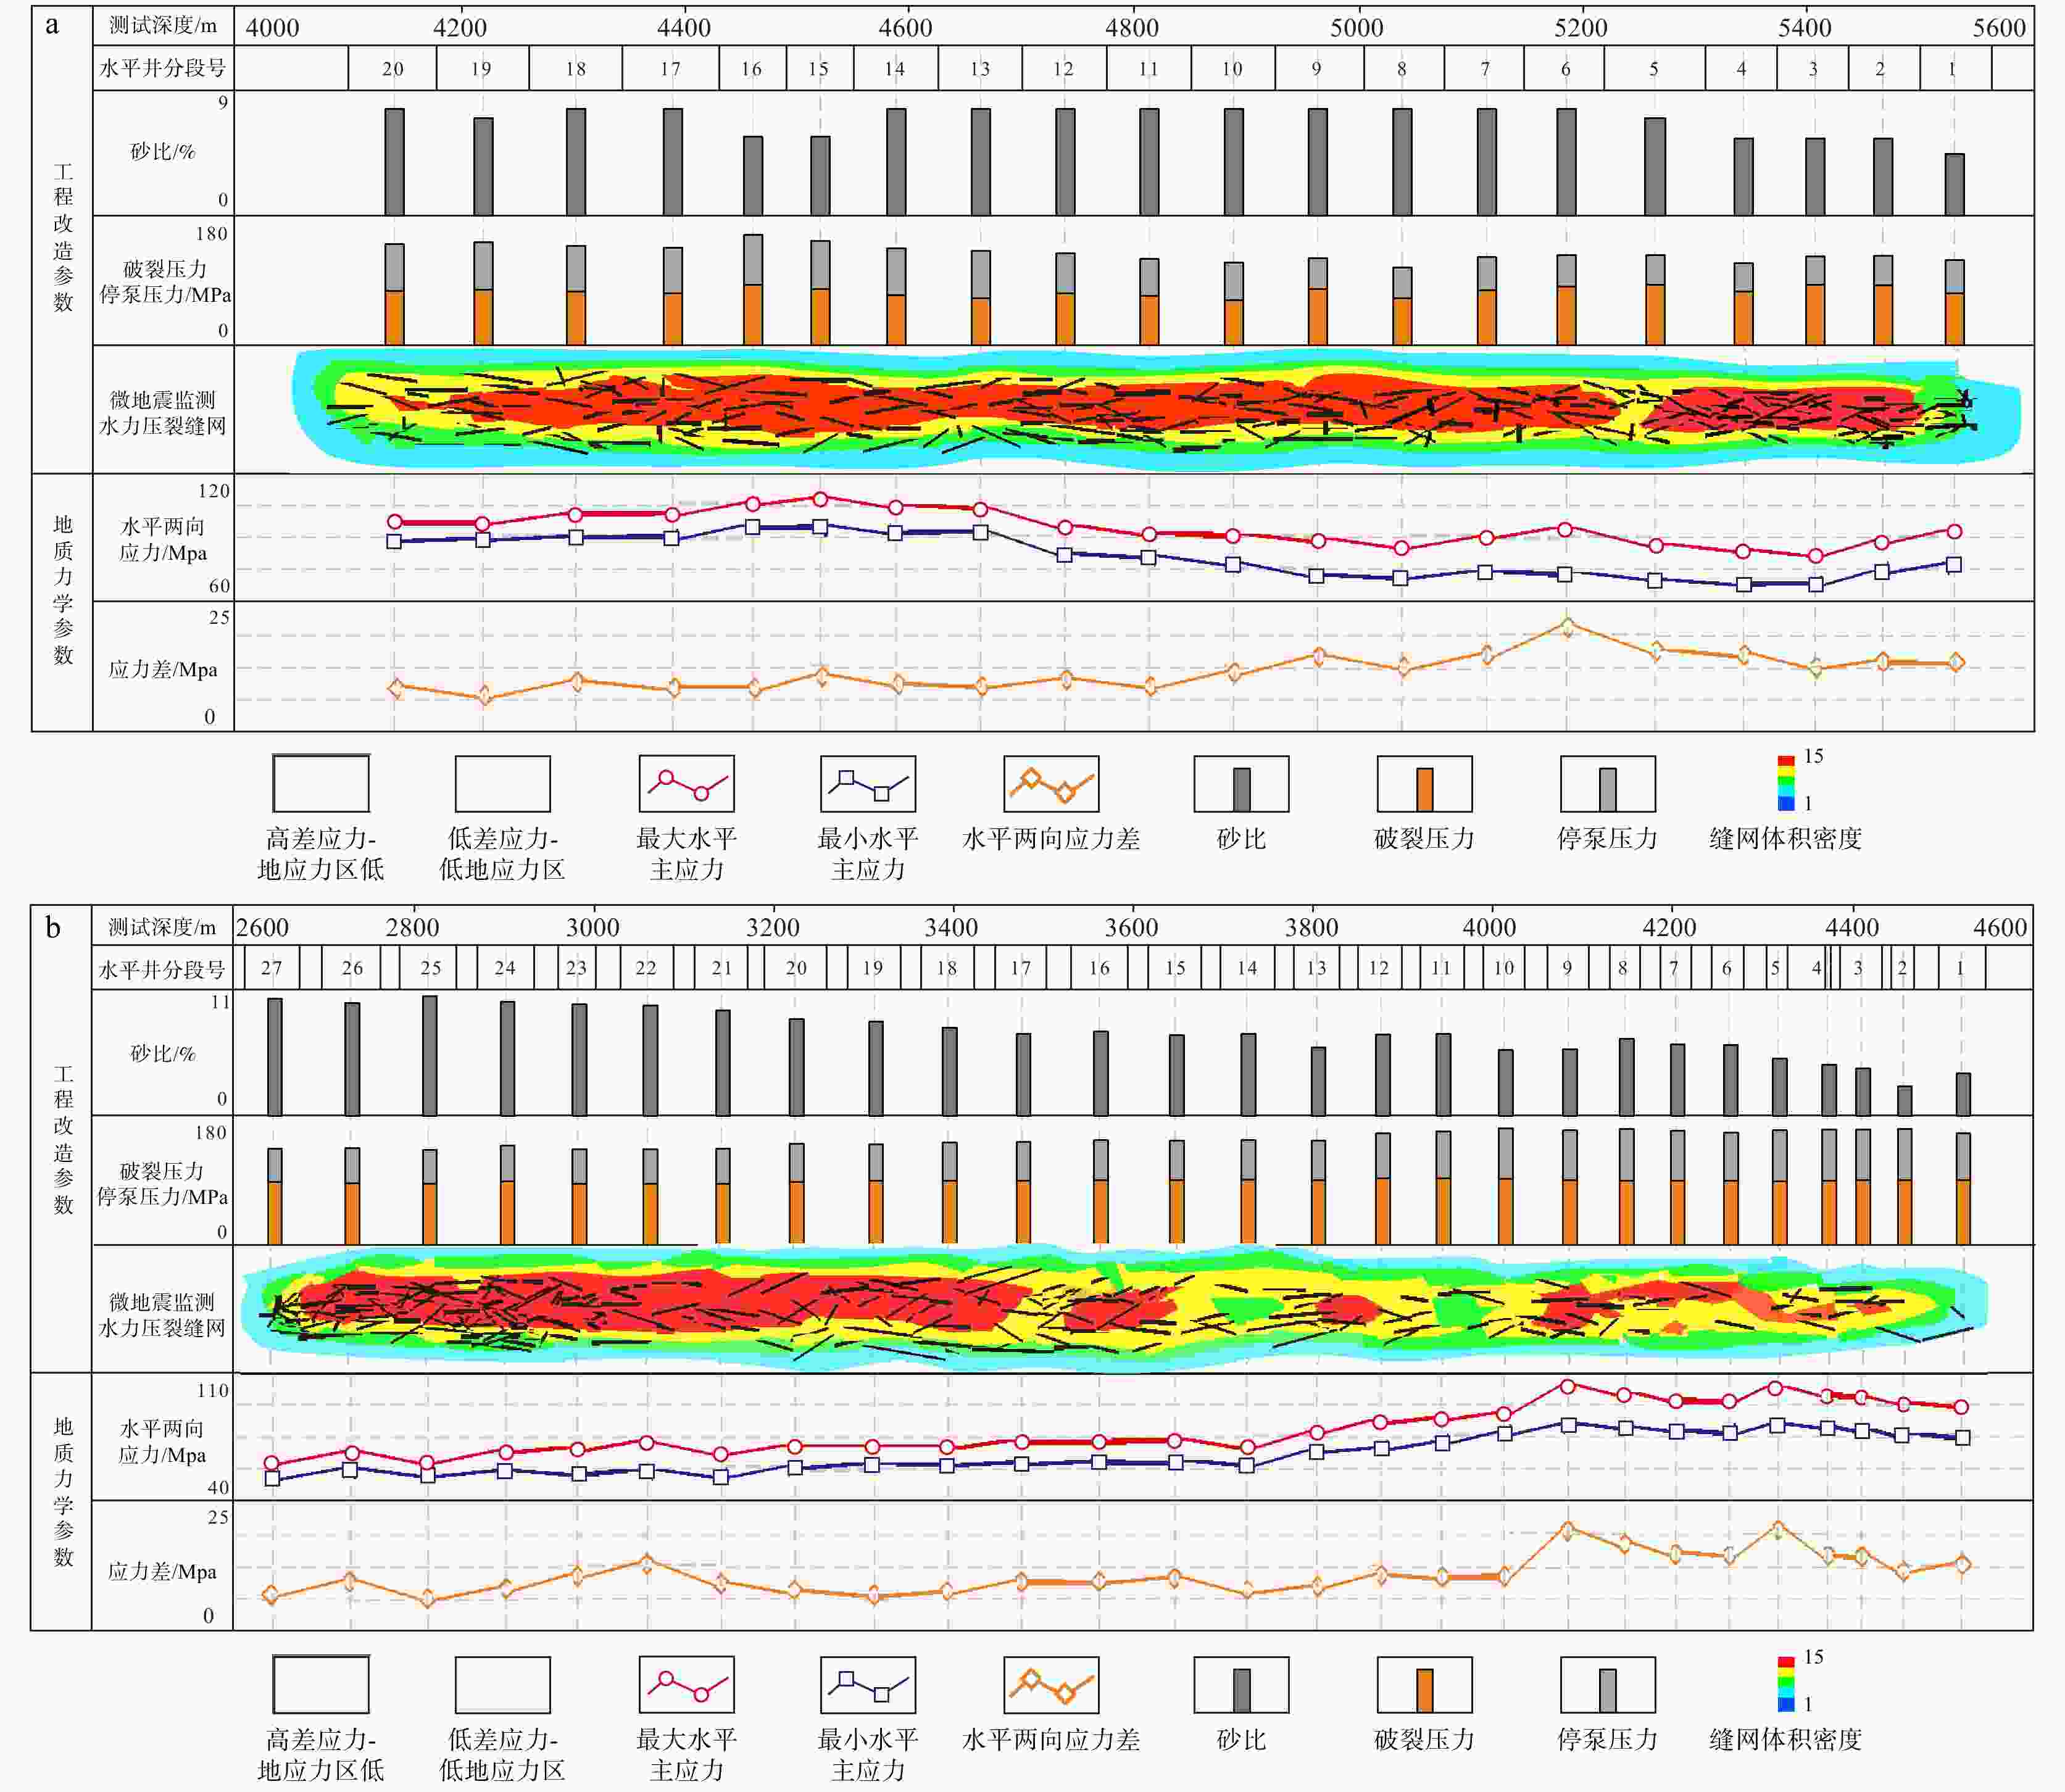Click the 3400 depth label in panel b
The image size is (2065, 1792).
point(951,927)
